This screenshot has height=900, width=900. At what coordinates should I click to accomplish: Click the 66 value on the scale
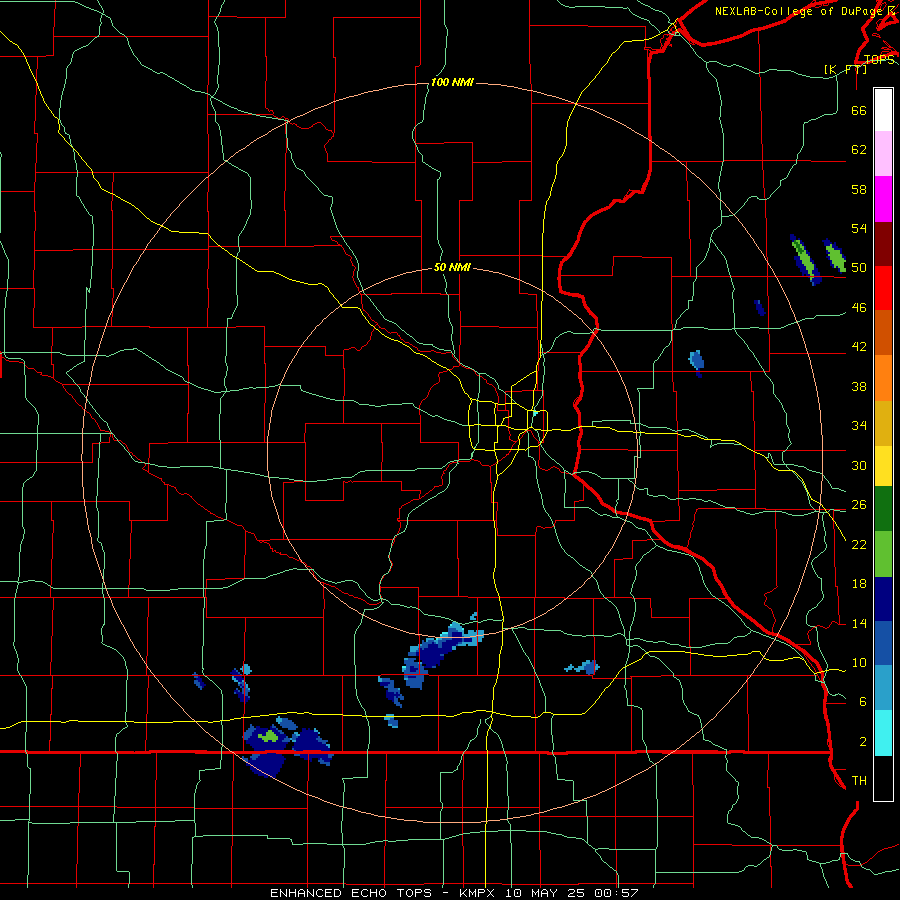click(859, 110)
